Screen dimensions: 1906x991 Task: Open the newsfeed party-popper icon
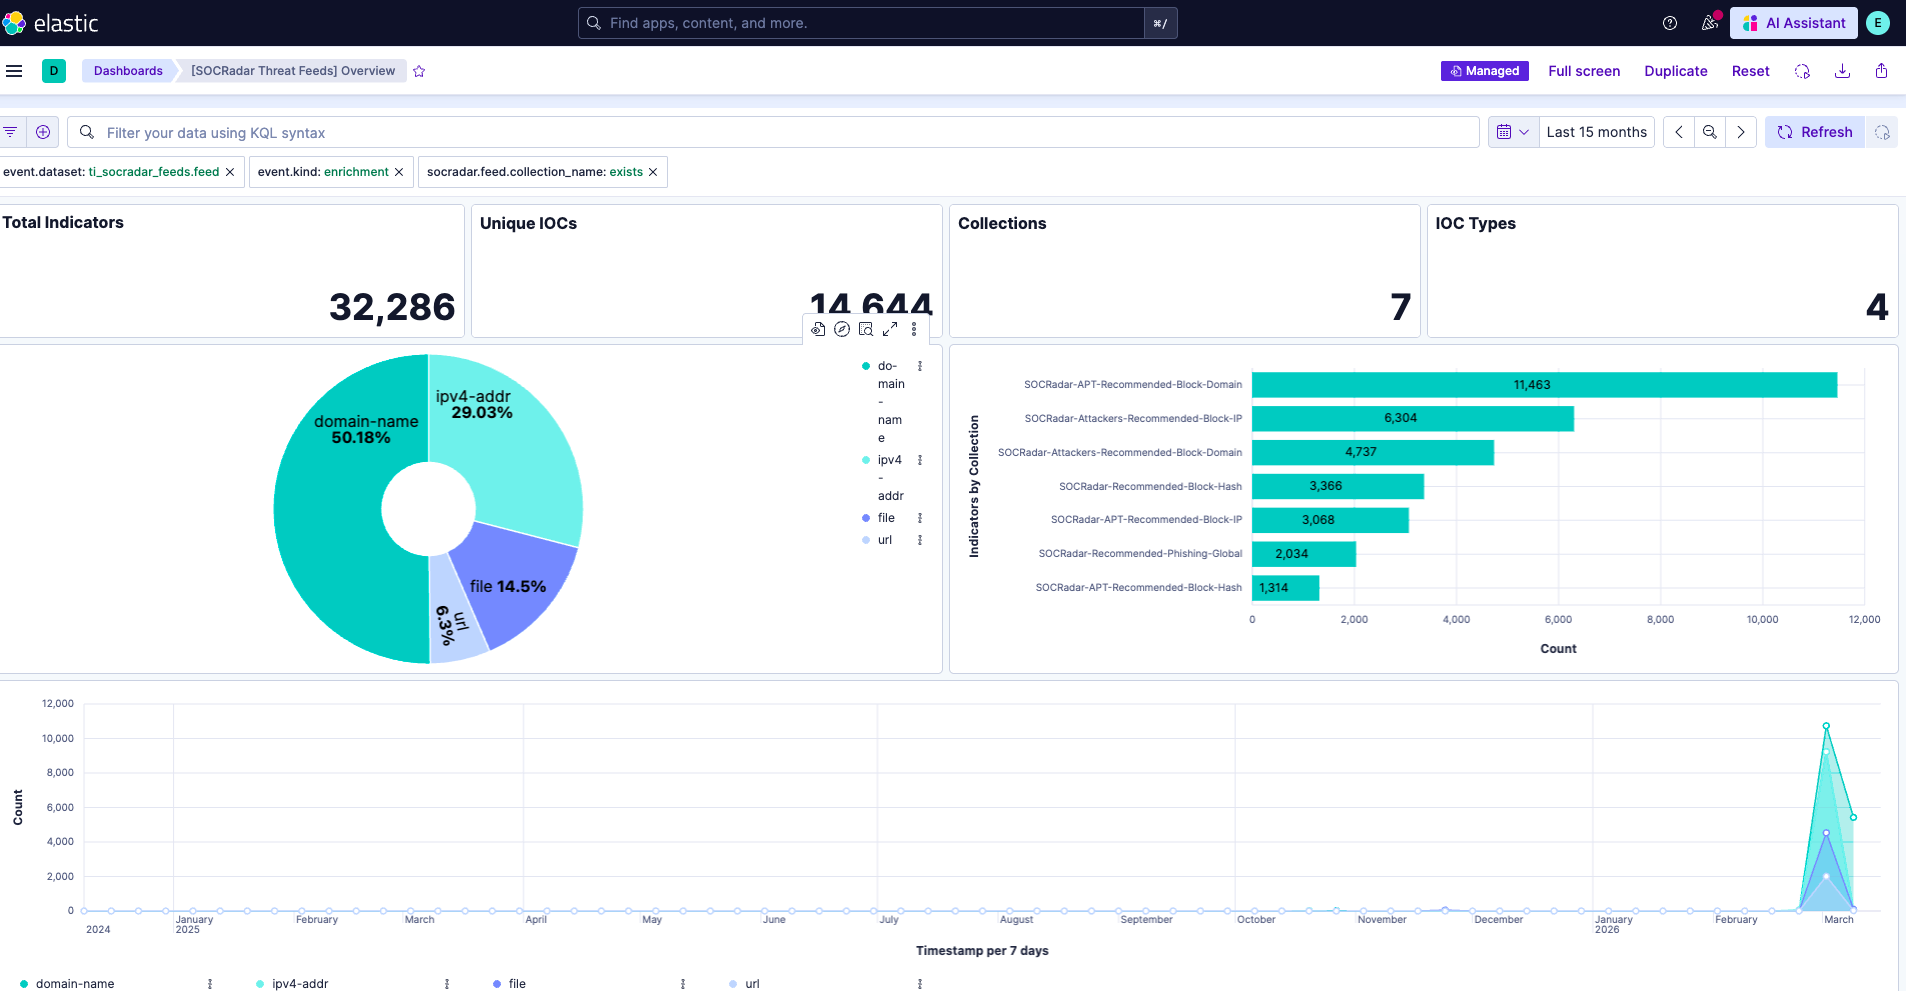coord(1710,23)
